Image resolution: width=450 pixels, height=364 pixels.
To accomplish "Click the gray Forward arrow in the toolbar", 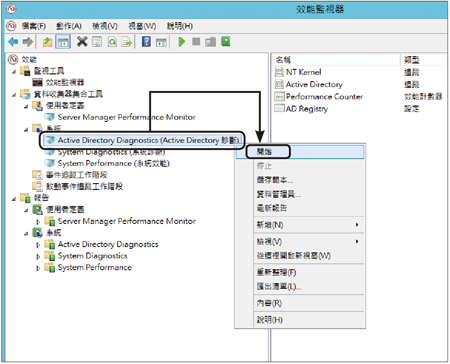I will (x=28, y=42).
